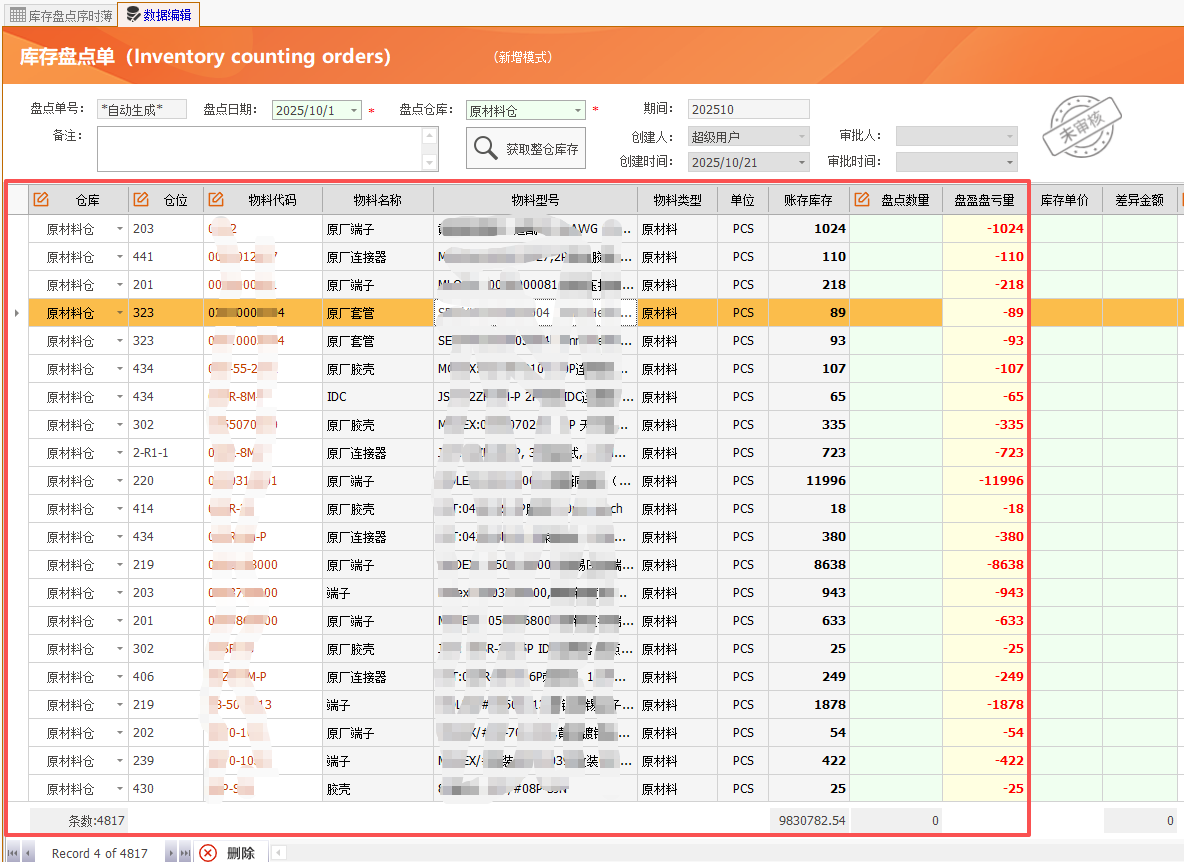Click the edit icon on 物料代码 column header
Image resolution: width=1184 pixels, height=862 pixels.
pyautogui.click(x=215, y=199)
